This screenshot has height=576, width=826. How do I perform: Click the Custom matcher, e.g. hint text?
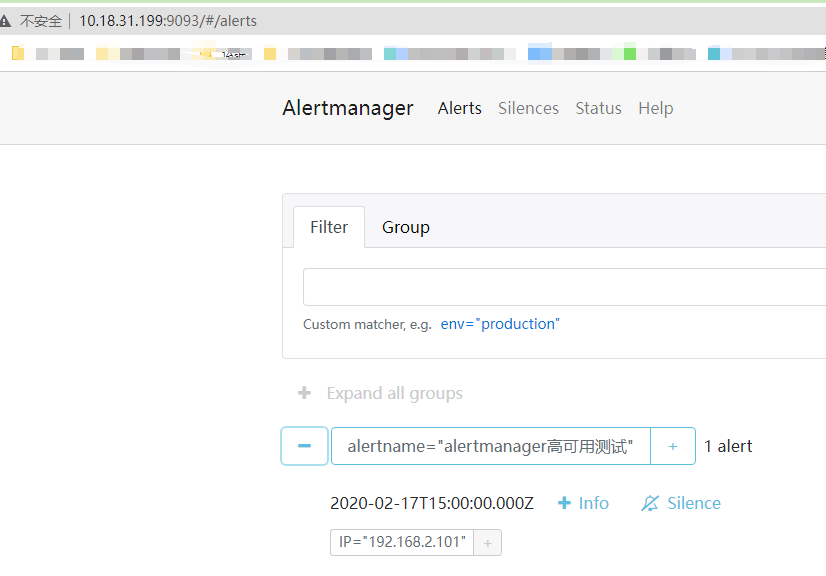[x=367, y=324]
